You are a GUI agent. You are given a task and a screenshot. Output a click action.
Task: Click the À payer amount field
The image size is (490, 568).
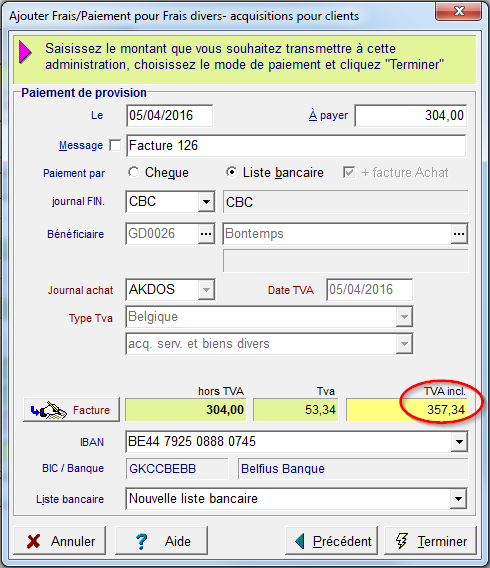[x=411, y=116]
